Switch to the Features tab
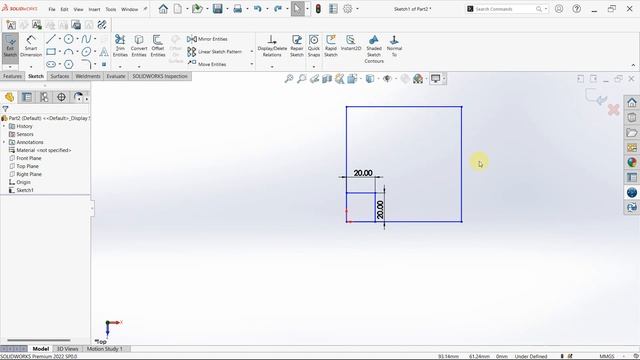 click(x=12, y=76)
